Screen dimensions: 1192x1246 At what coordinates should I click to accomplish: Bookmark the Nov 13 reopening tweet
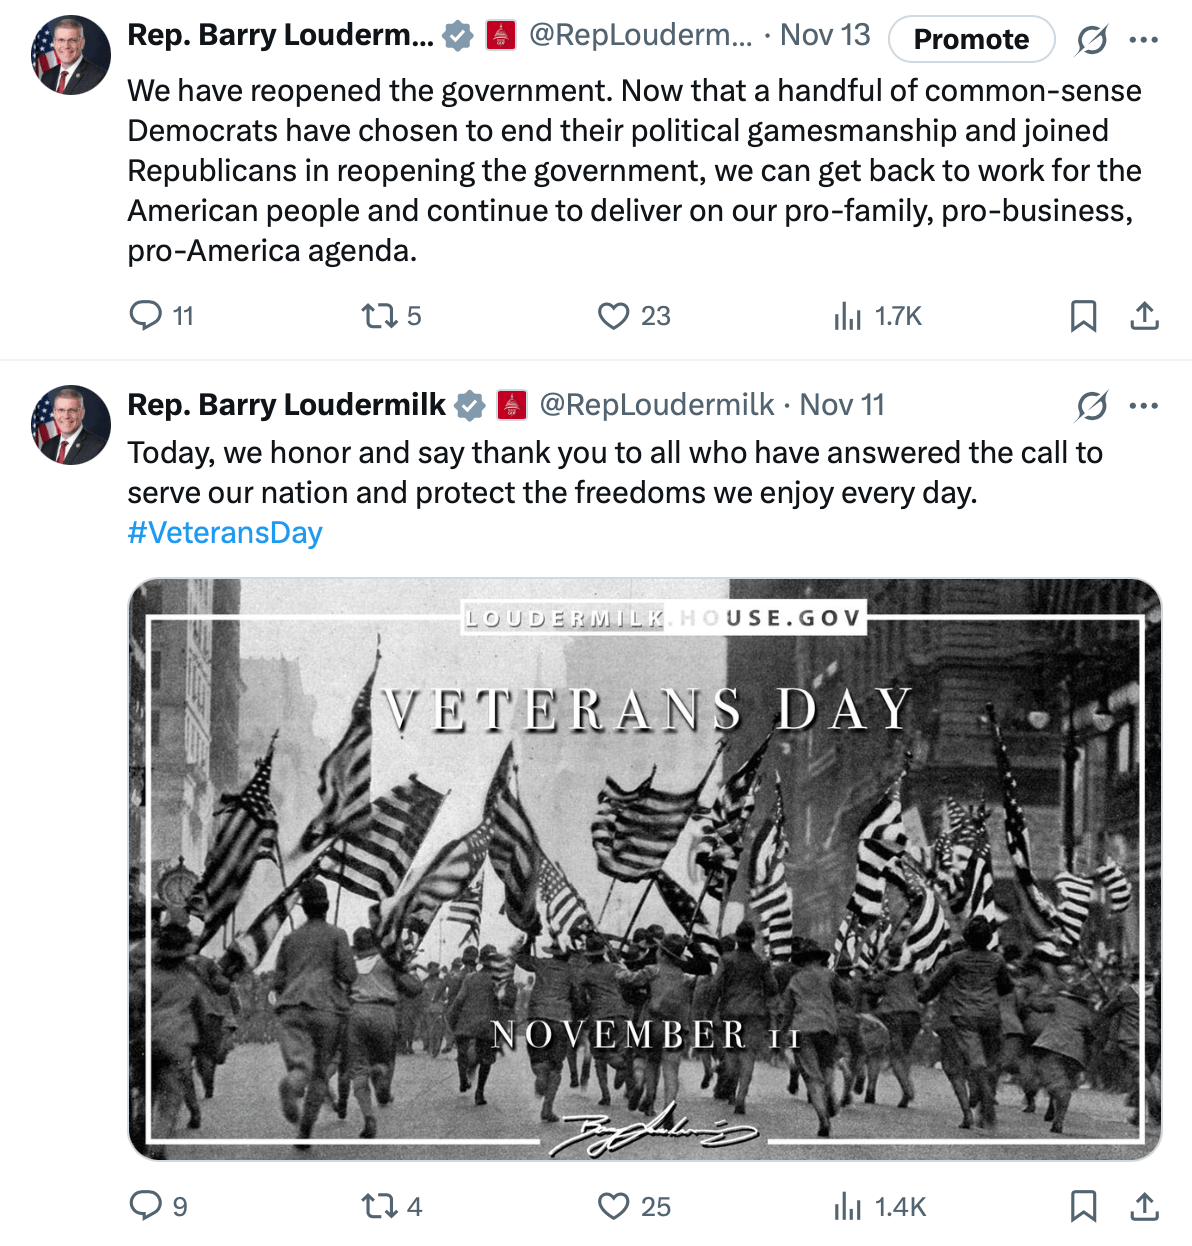(x=1083, y=316)
